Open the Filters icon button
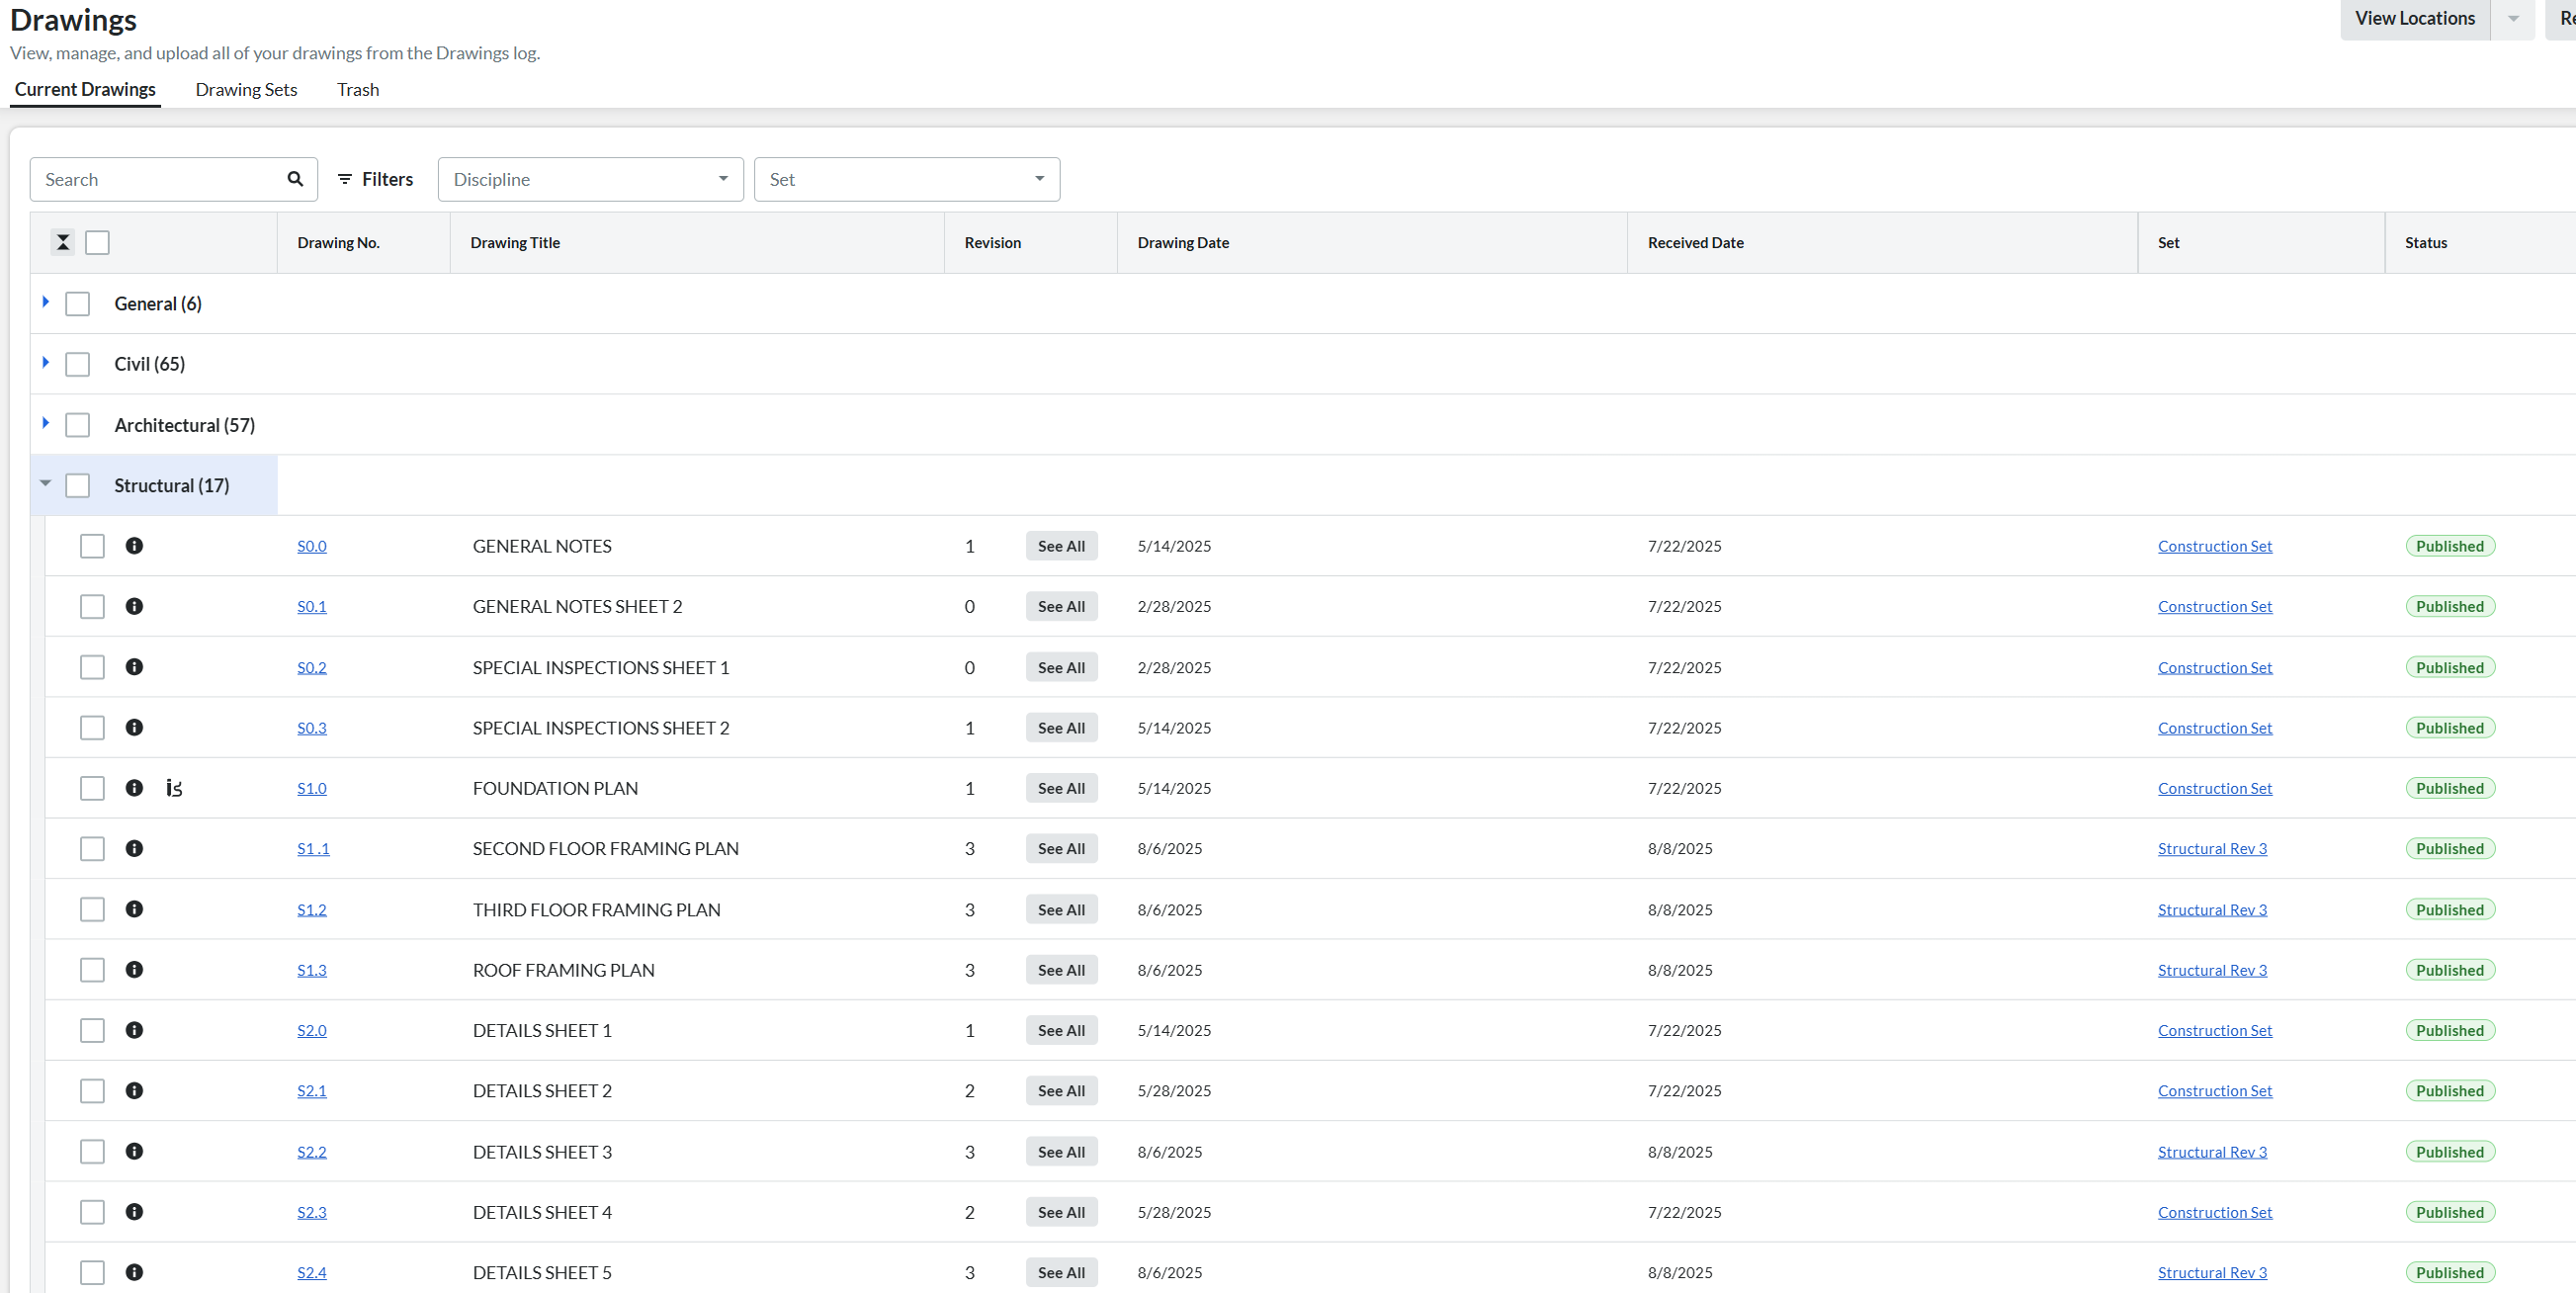This screenshot has height=1293, width=2576. pos(375,179)
